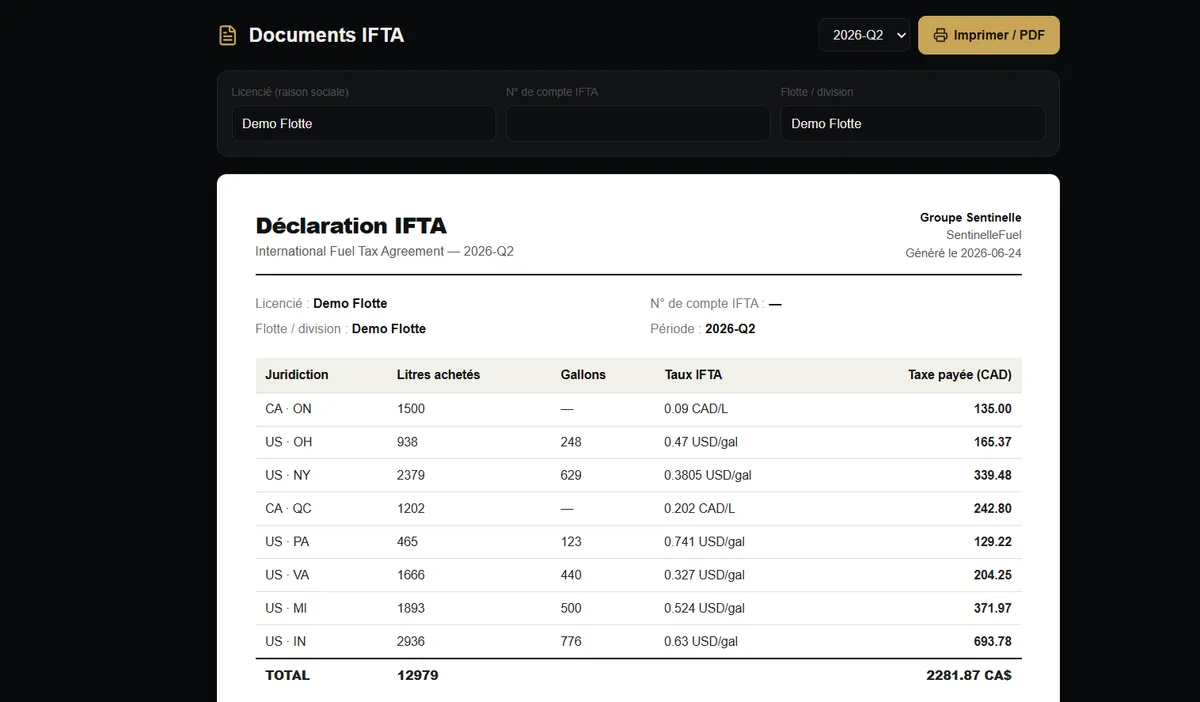Click the 123 gallons cell
Viewport: 1200px width, 702px height.
pyautogui.click(x=571, y=542)
